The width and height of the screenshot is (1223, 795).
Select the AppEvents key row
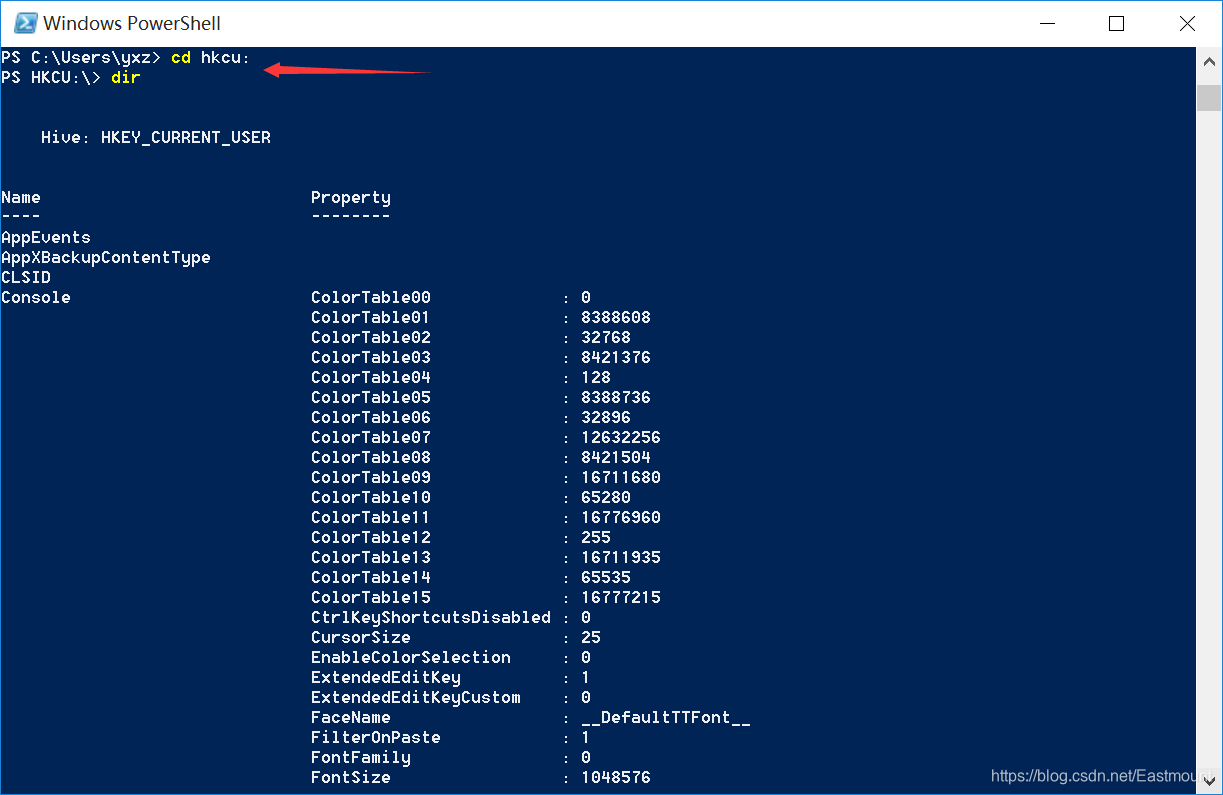[x=46, y=237]
